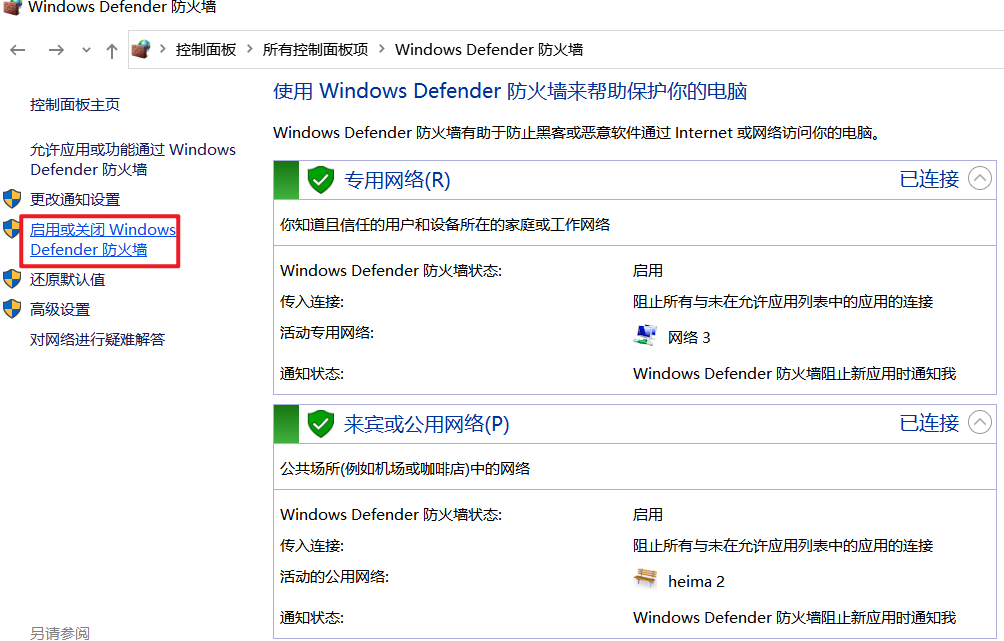Open 控制面板主页 link
1004x641 pixels.
(75, 104)
